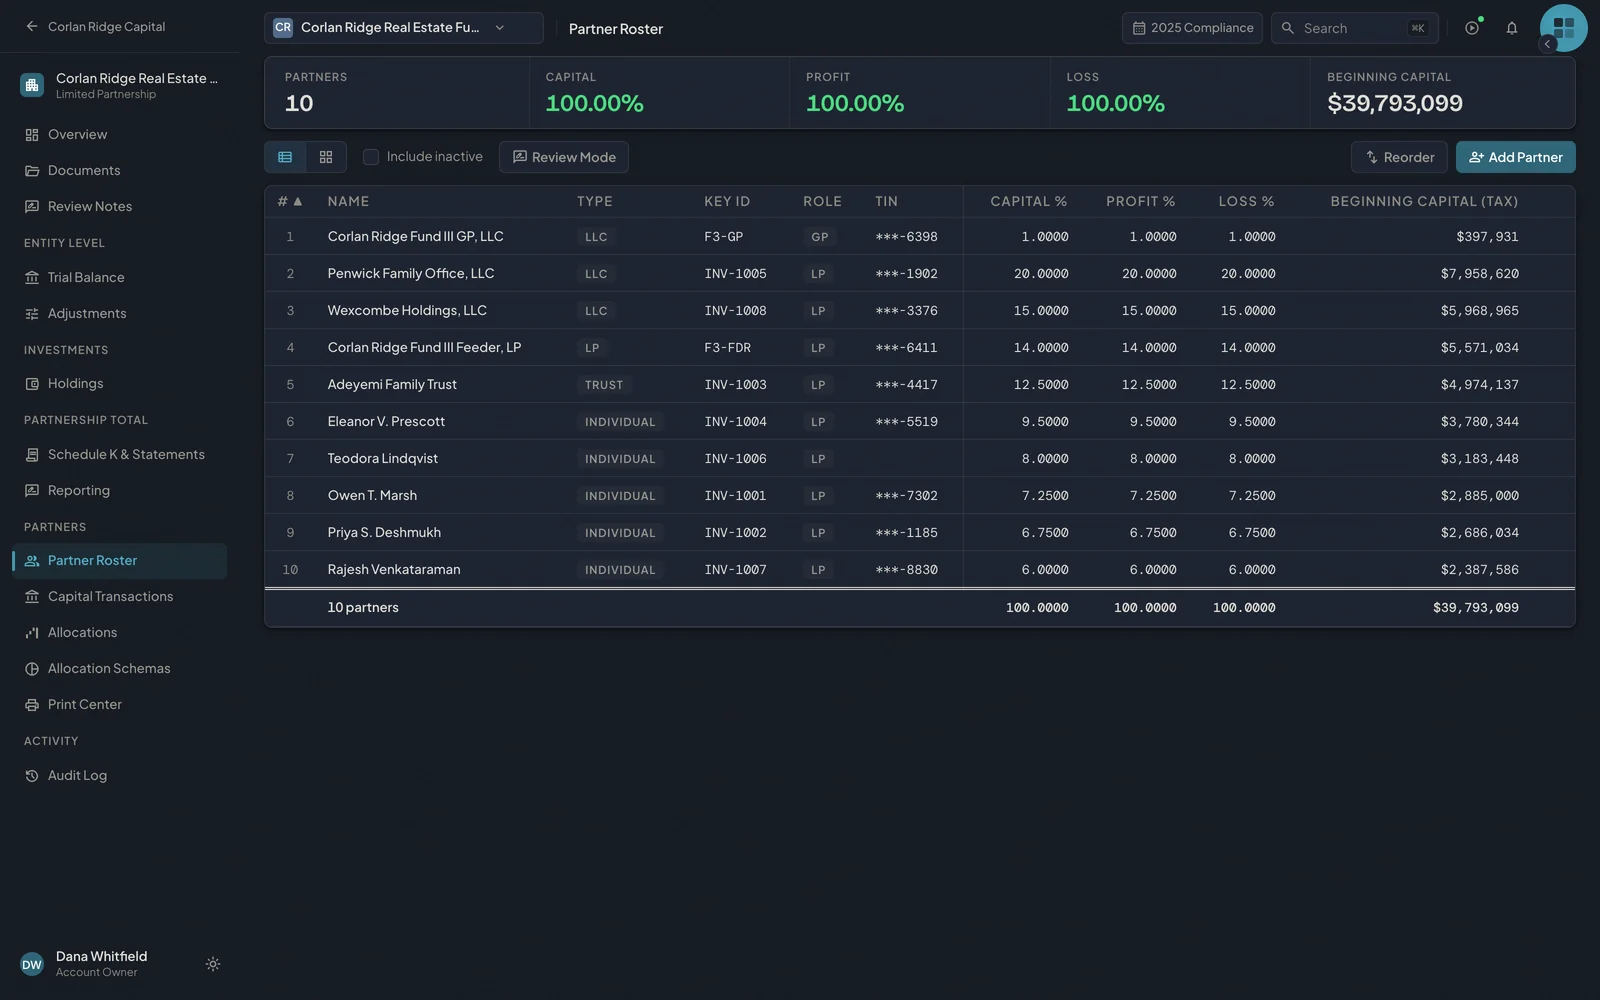Image resolution: width=1600 pixels, height=1000 pixels.
Task: Open the notifications bell
Action: point(1512,28)
